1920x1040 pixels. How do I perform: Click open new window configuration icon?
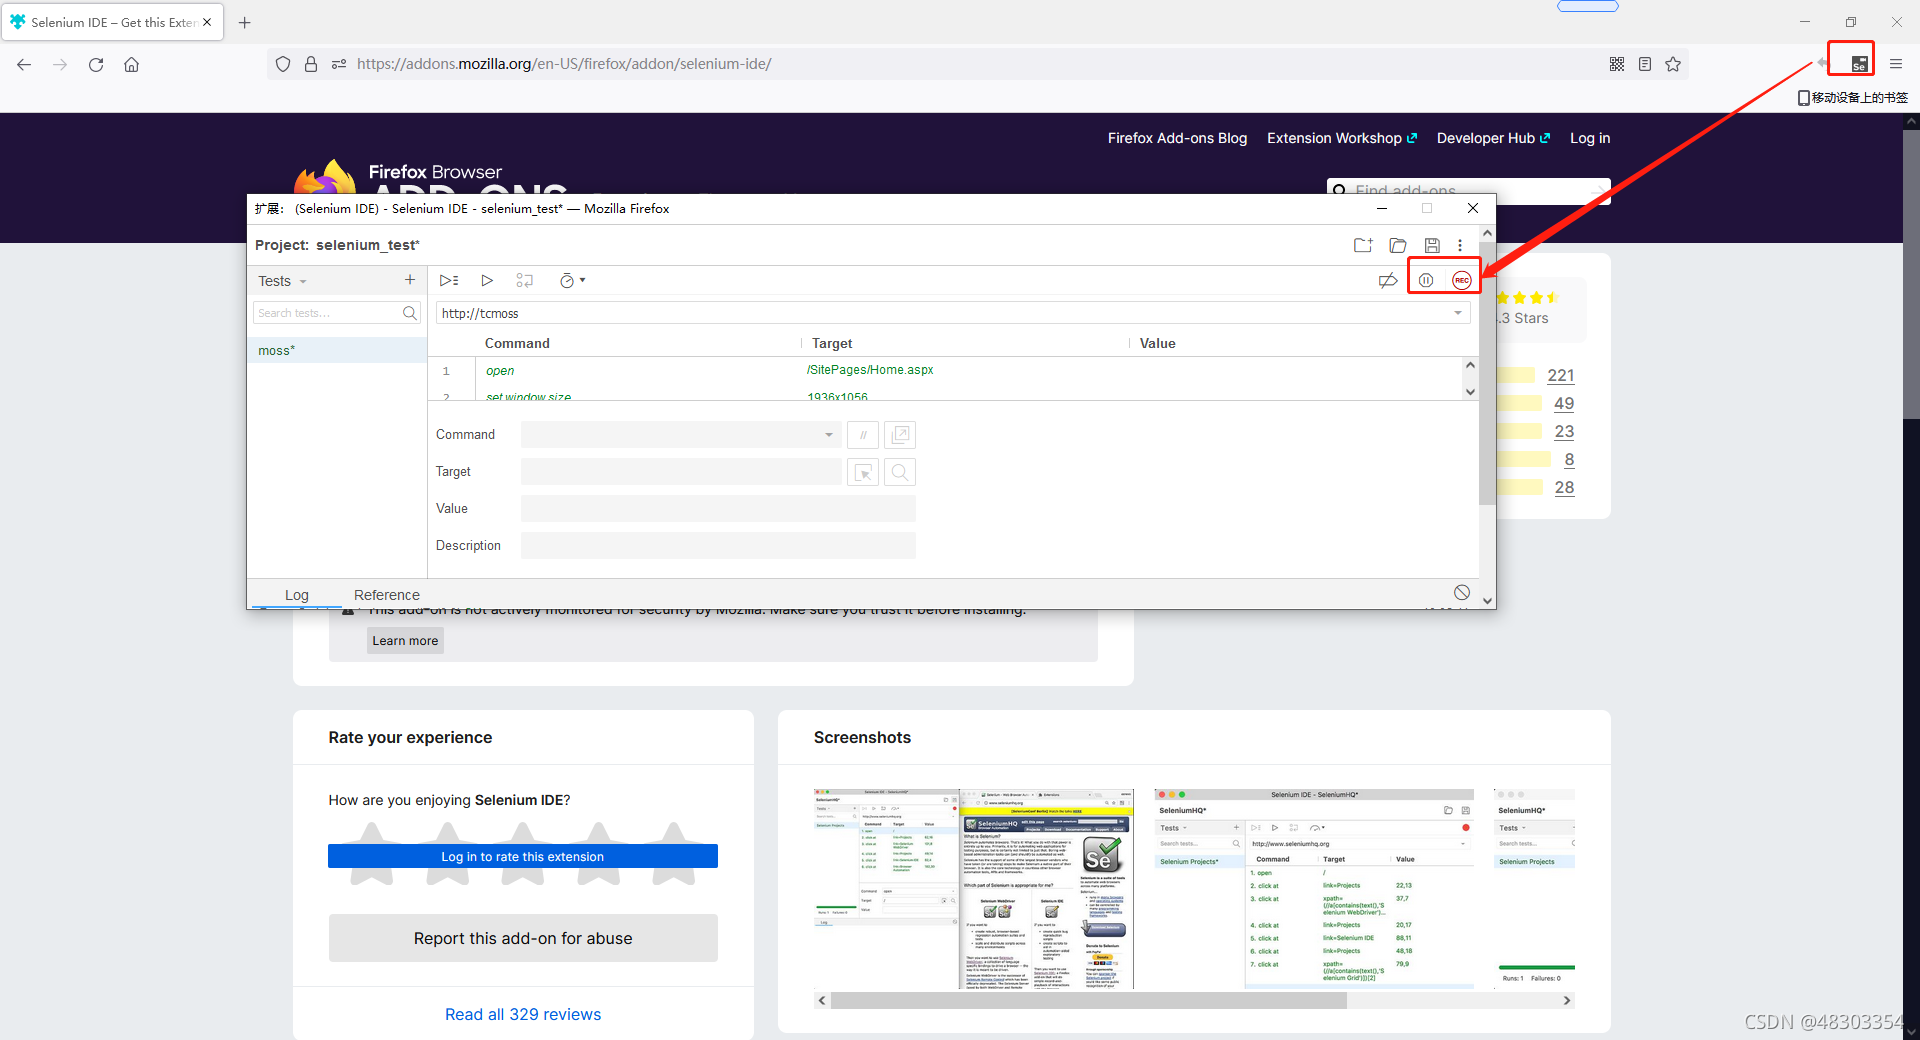tap(901, 435)
